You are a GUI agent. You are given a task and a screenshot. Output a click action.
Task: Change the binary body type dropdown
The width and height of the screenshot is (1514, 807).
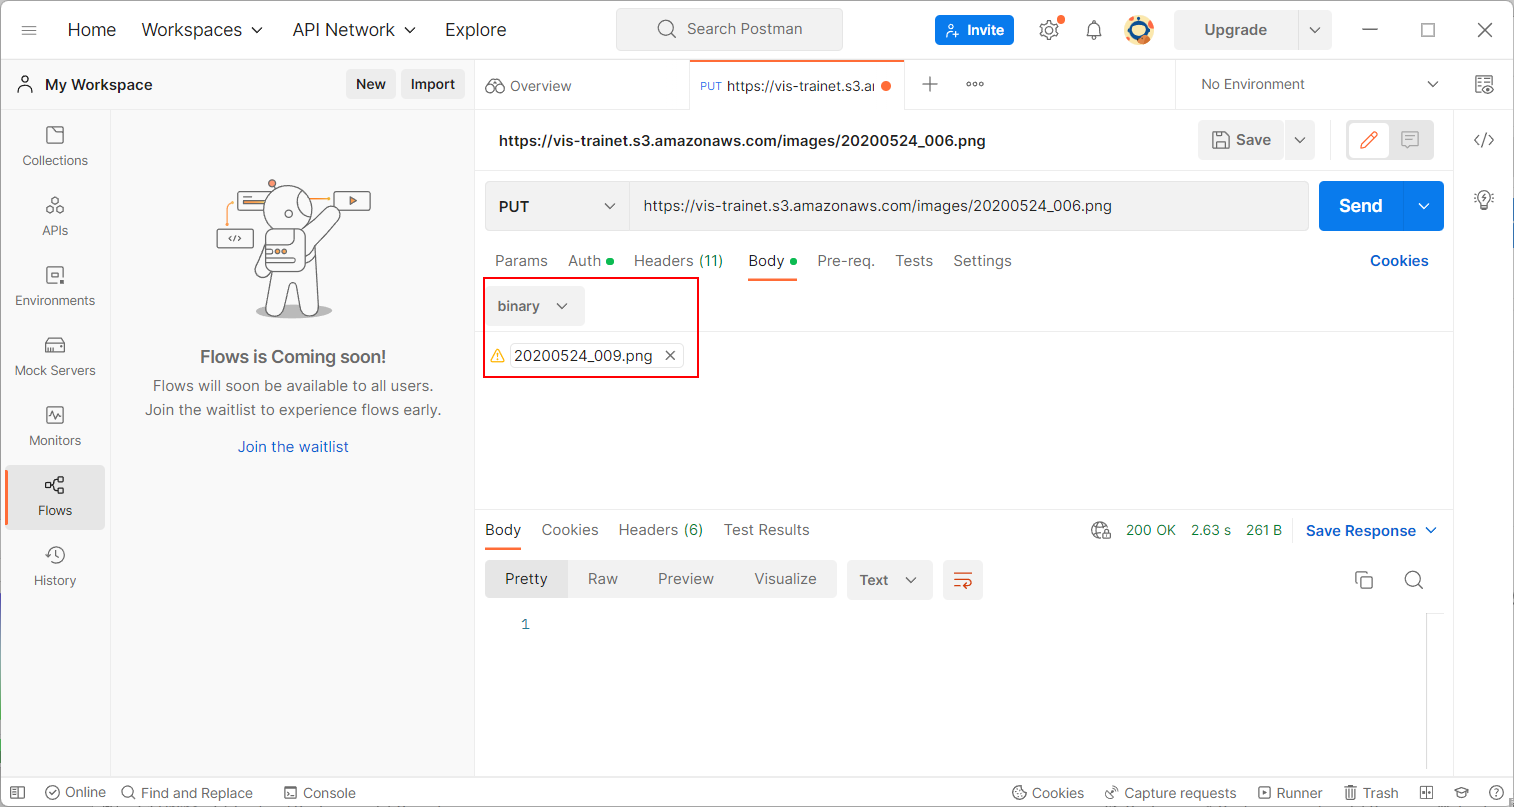click(533, 306)
